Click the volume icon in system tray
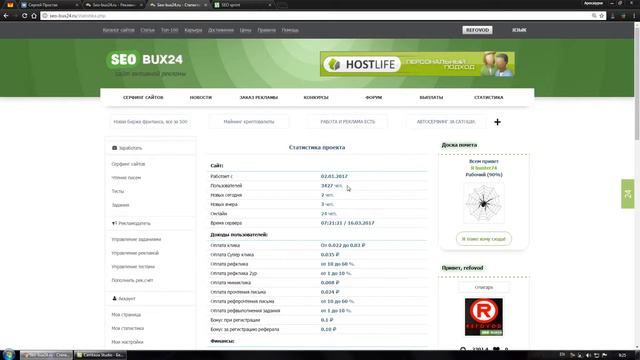Screen dimensions: 640x360 [588, 355]
